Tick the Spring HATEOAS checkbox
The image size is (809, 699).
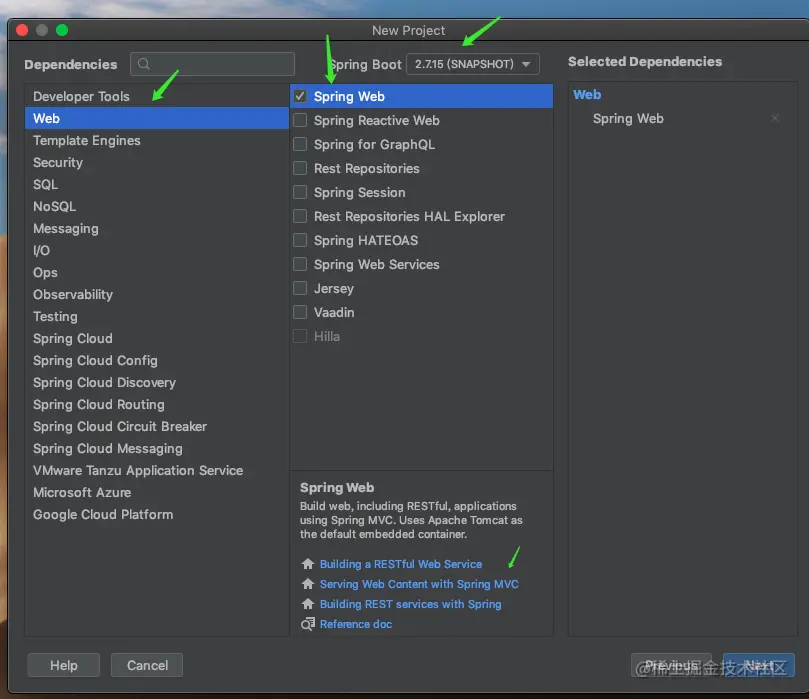(x=300, y=240)
